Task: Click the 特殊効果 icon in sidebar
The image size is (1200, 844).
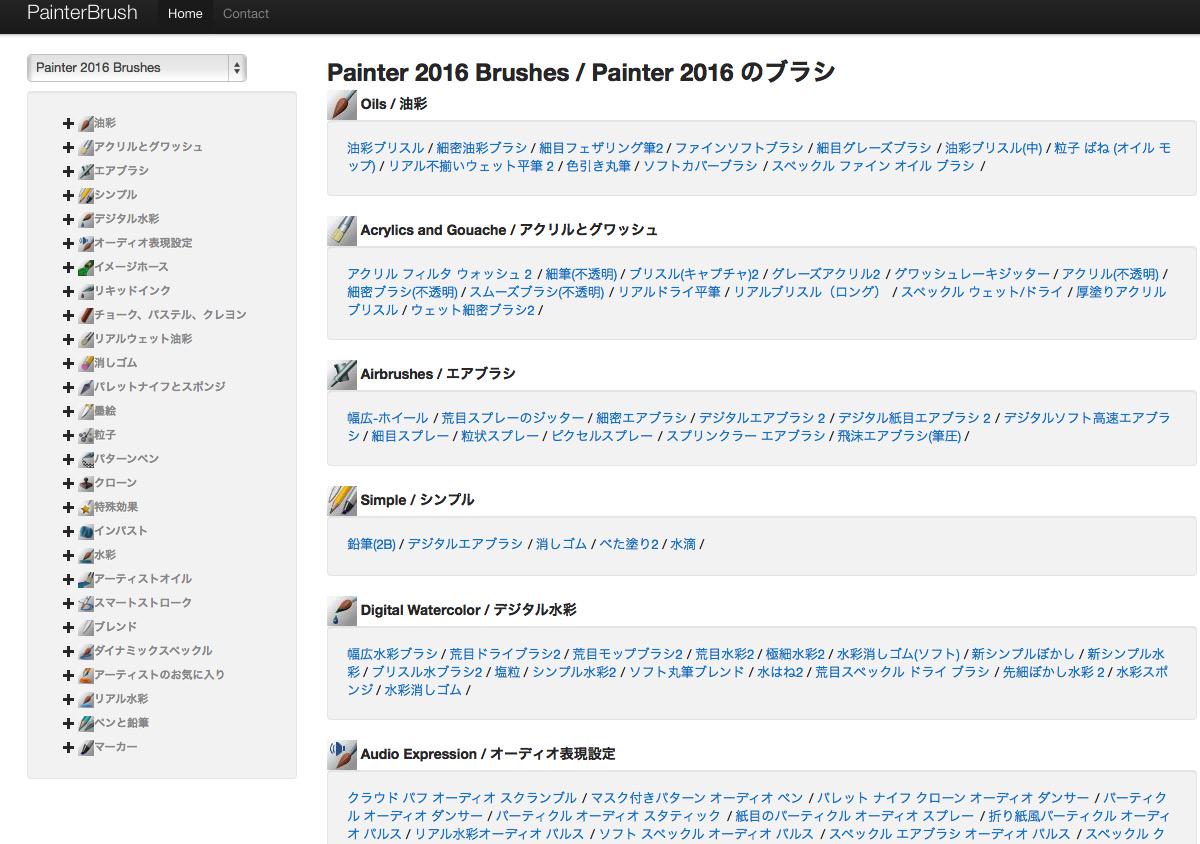Action: tap(86, 507)
